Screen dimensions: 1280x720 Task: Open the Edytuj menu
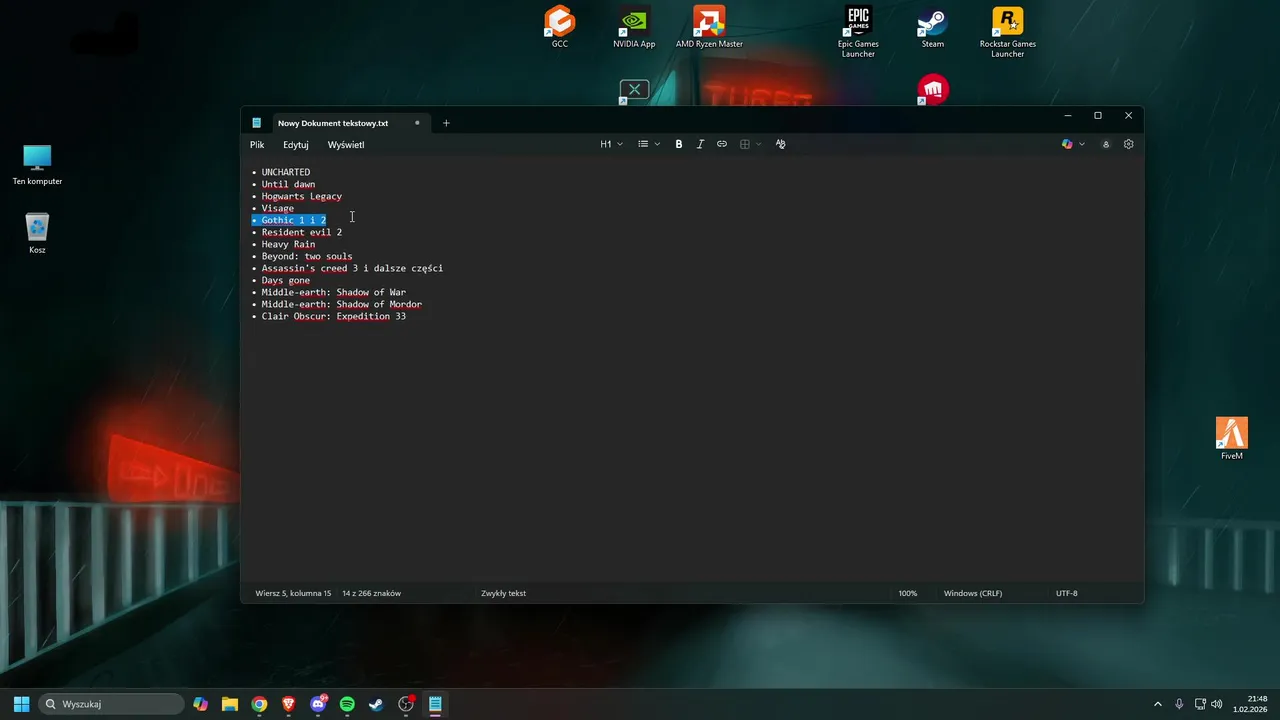[x=296, y=145]
